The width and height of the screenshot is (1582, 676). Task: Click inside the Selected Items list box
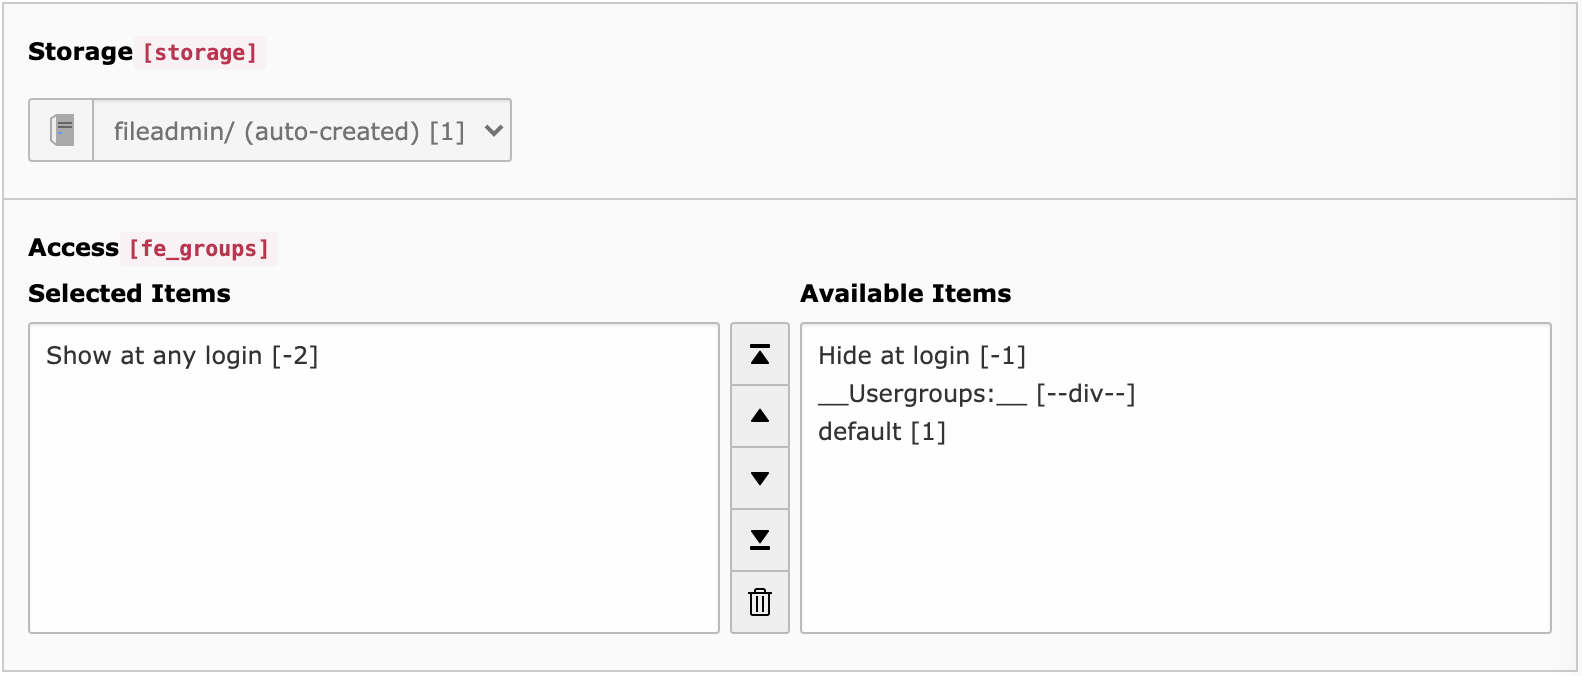pyautogui.click(x=375, y=480)
